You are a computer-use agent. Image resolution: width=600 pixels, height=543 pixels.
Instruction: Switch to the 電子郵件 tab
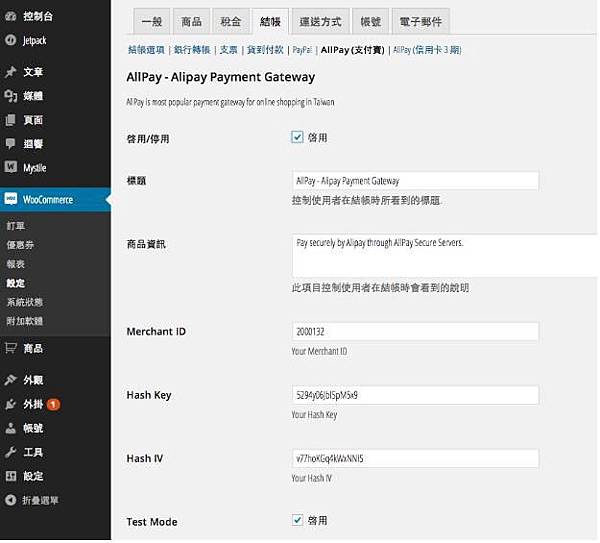421,22
